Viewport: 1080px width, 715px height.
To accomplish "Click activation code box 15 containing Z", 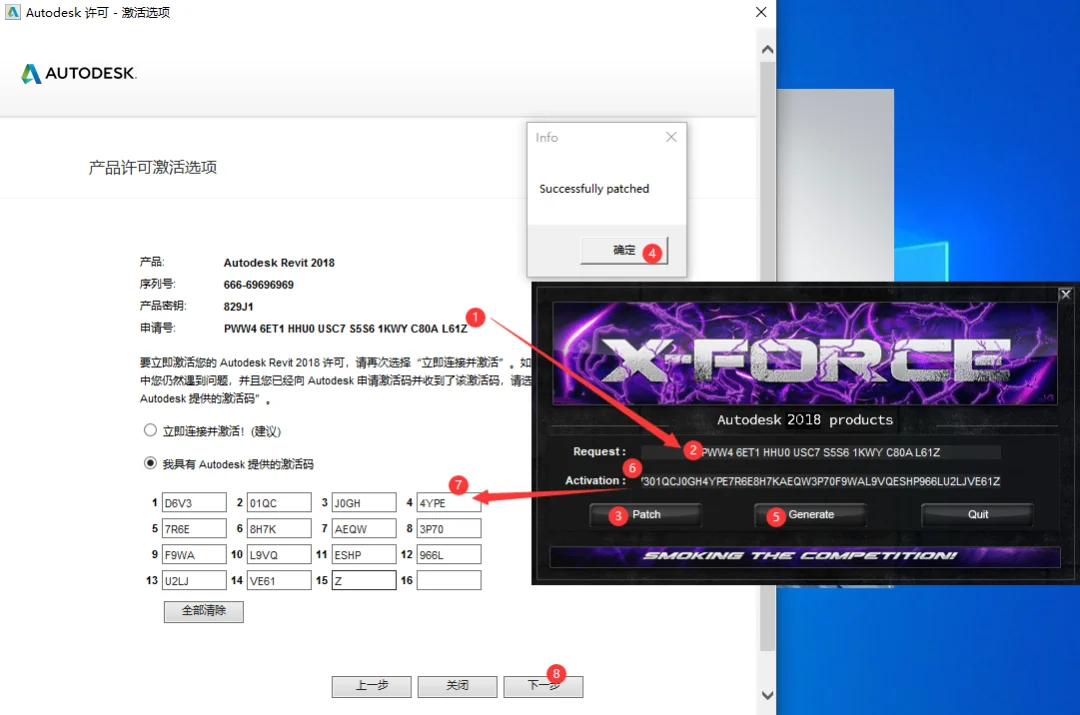I will coord(364,581).
